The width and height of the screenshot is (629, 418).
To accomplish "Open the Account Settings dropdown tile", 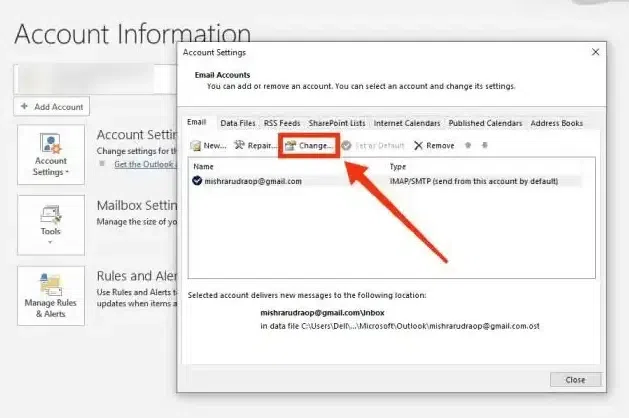I will (51, 155).
